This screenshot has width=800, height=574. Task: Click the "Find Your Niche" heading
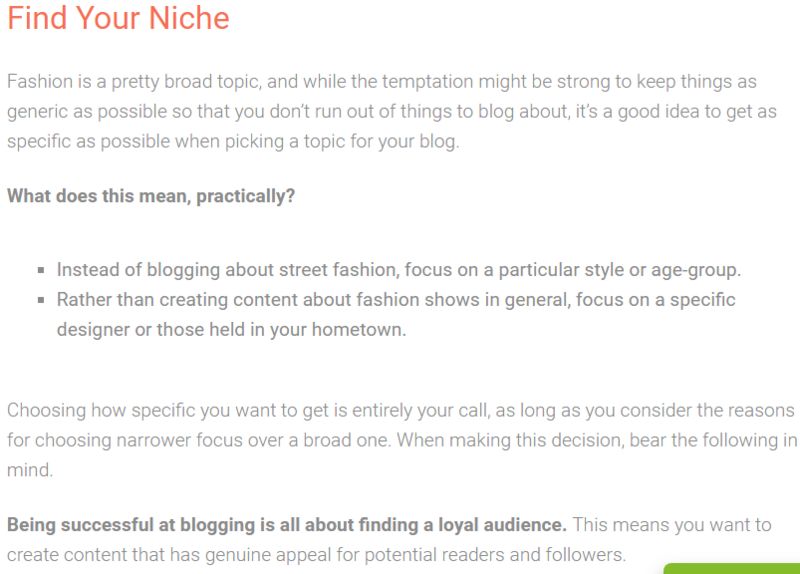tap(118, 18)
